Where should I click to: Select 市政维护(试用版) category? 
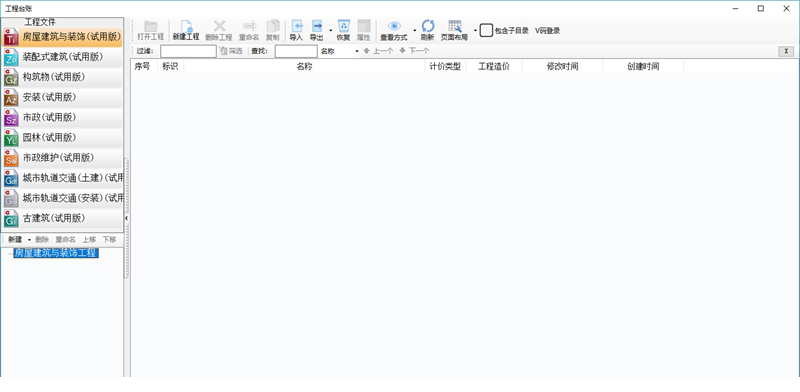pyautogui.click(x=62, y=158)
